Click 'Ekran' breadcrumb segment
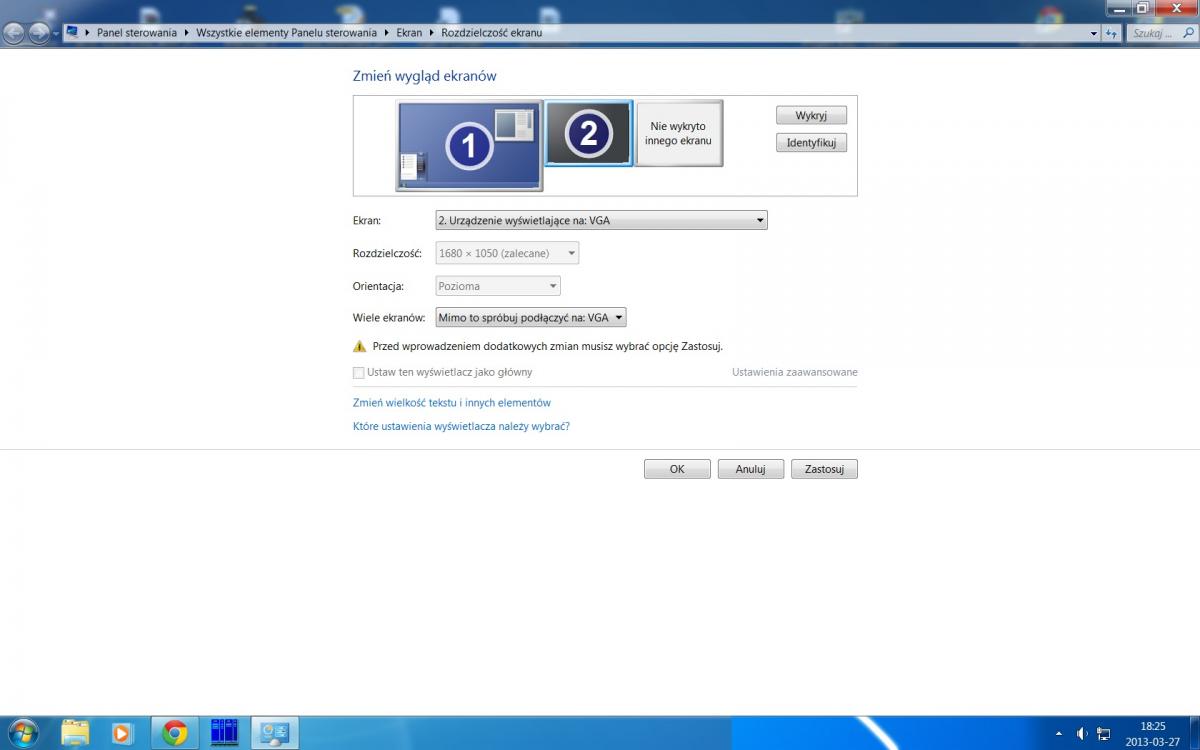This screenshot has height=750, width=1200. pos(409,33)
